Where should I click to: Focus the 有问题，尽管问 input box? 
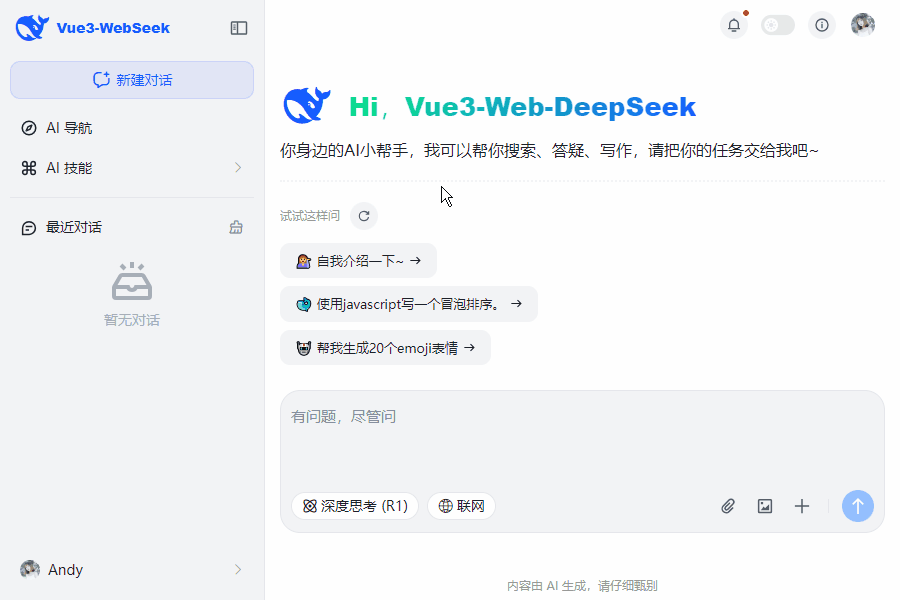coord(582,441)
